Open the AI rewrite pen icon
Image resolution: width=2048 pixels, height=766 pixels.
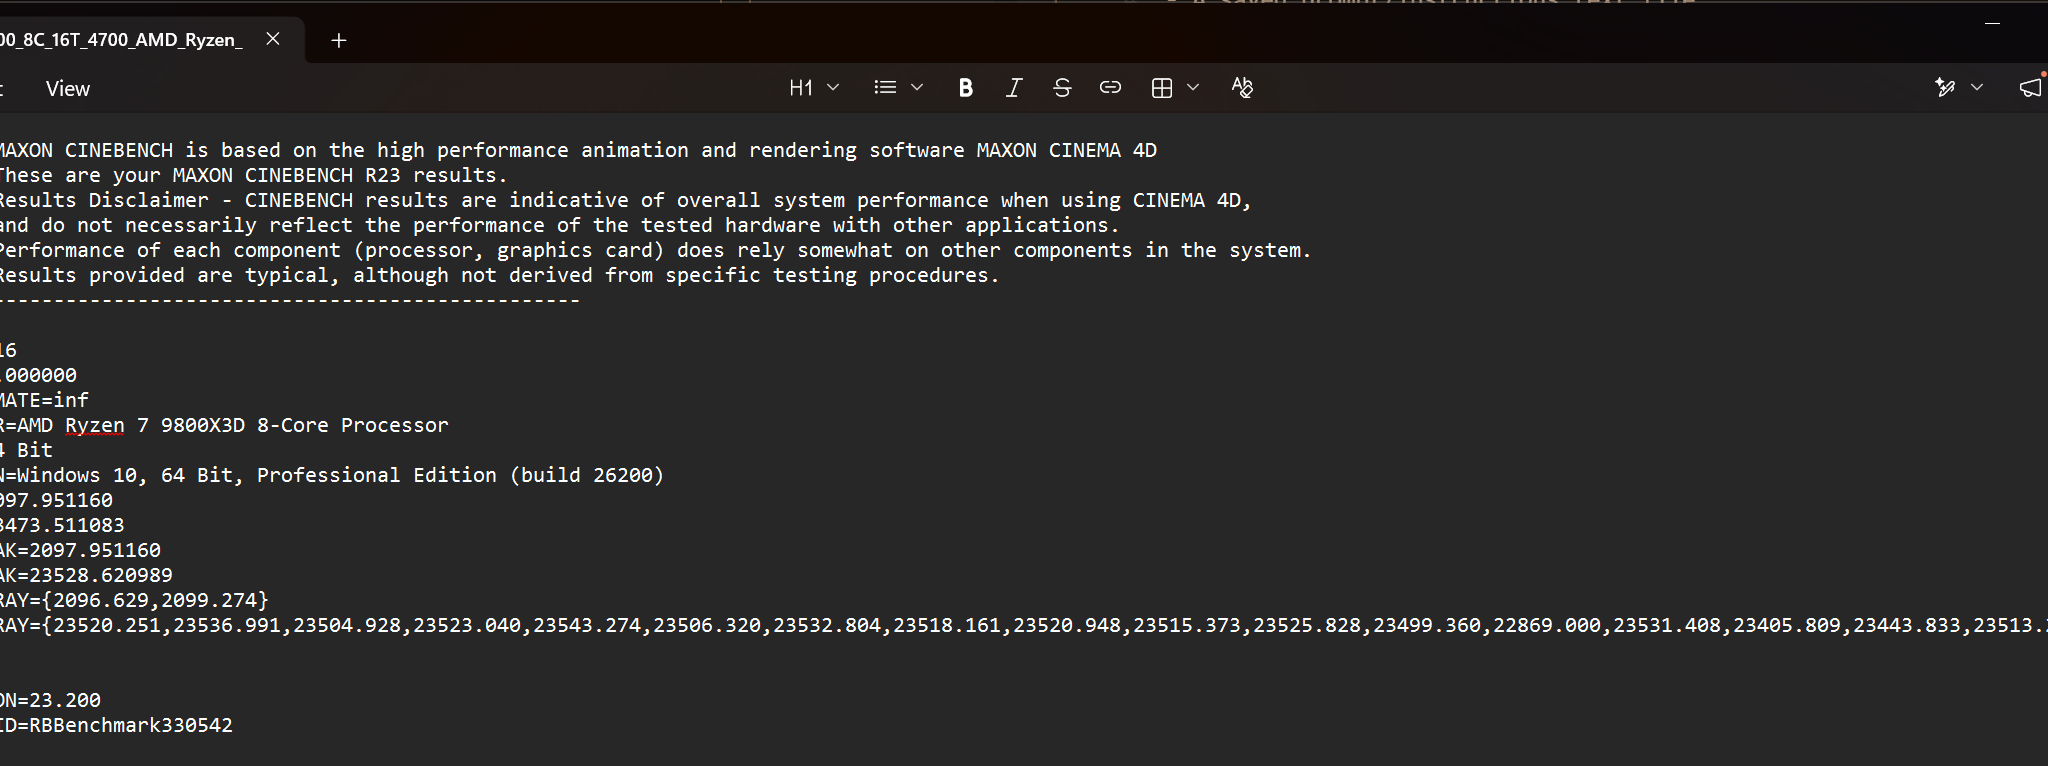(1945, 88)
